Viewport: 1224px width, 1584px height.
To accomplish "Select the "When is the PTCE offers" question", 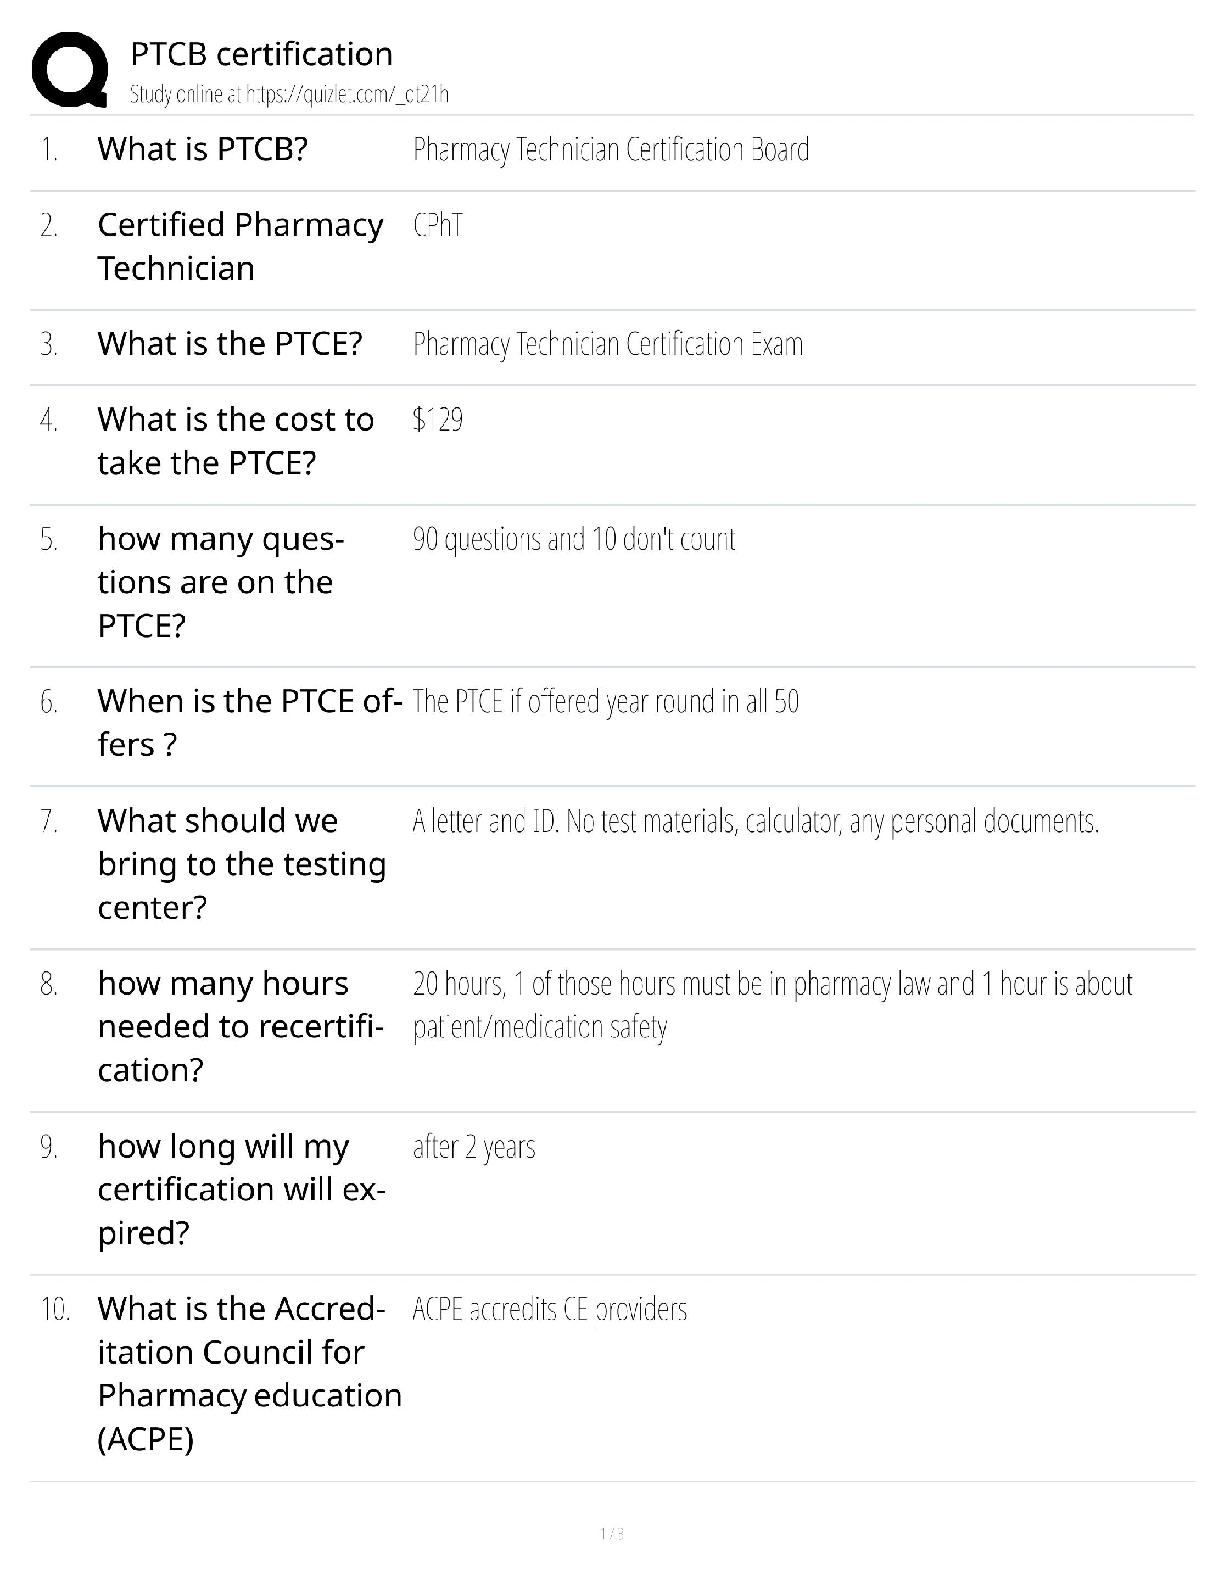I will (x=250, y=722).
